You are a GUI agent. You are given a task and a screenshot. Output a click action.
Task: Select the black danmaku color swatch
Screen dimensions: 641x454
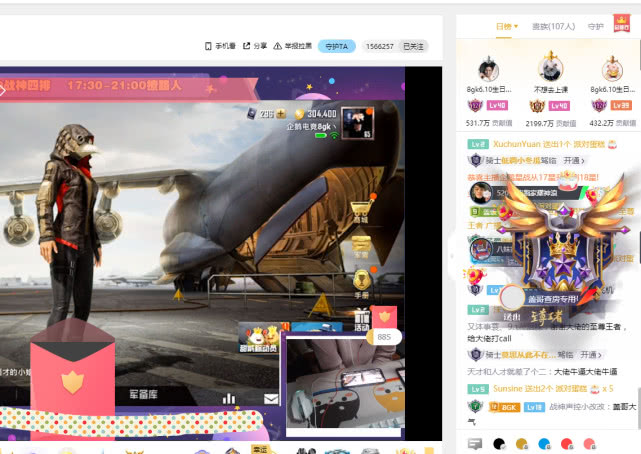[499, 443]
